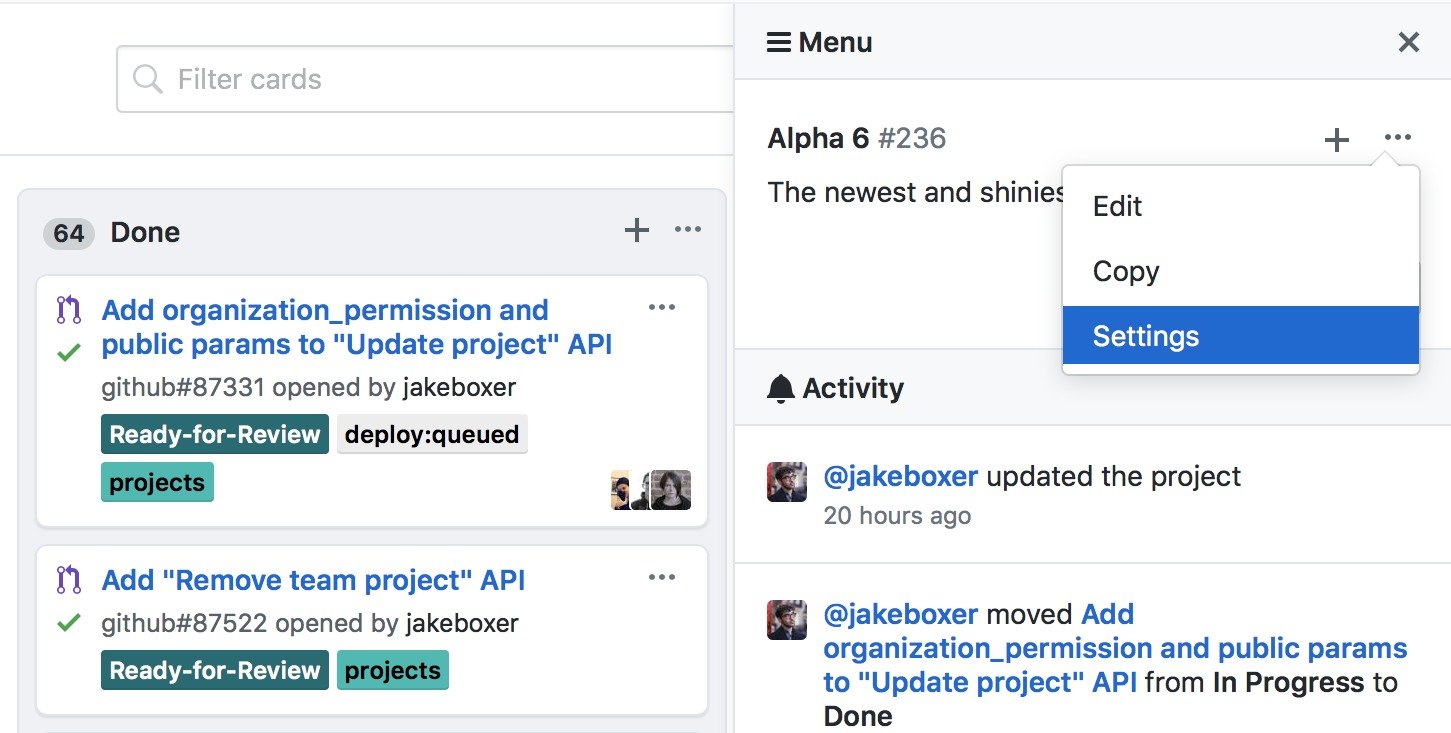Click the 64 card counter badge

(69, 233)
